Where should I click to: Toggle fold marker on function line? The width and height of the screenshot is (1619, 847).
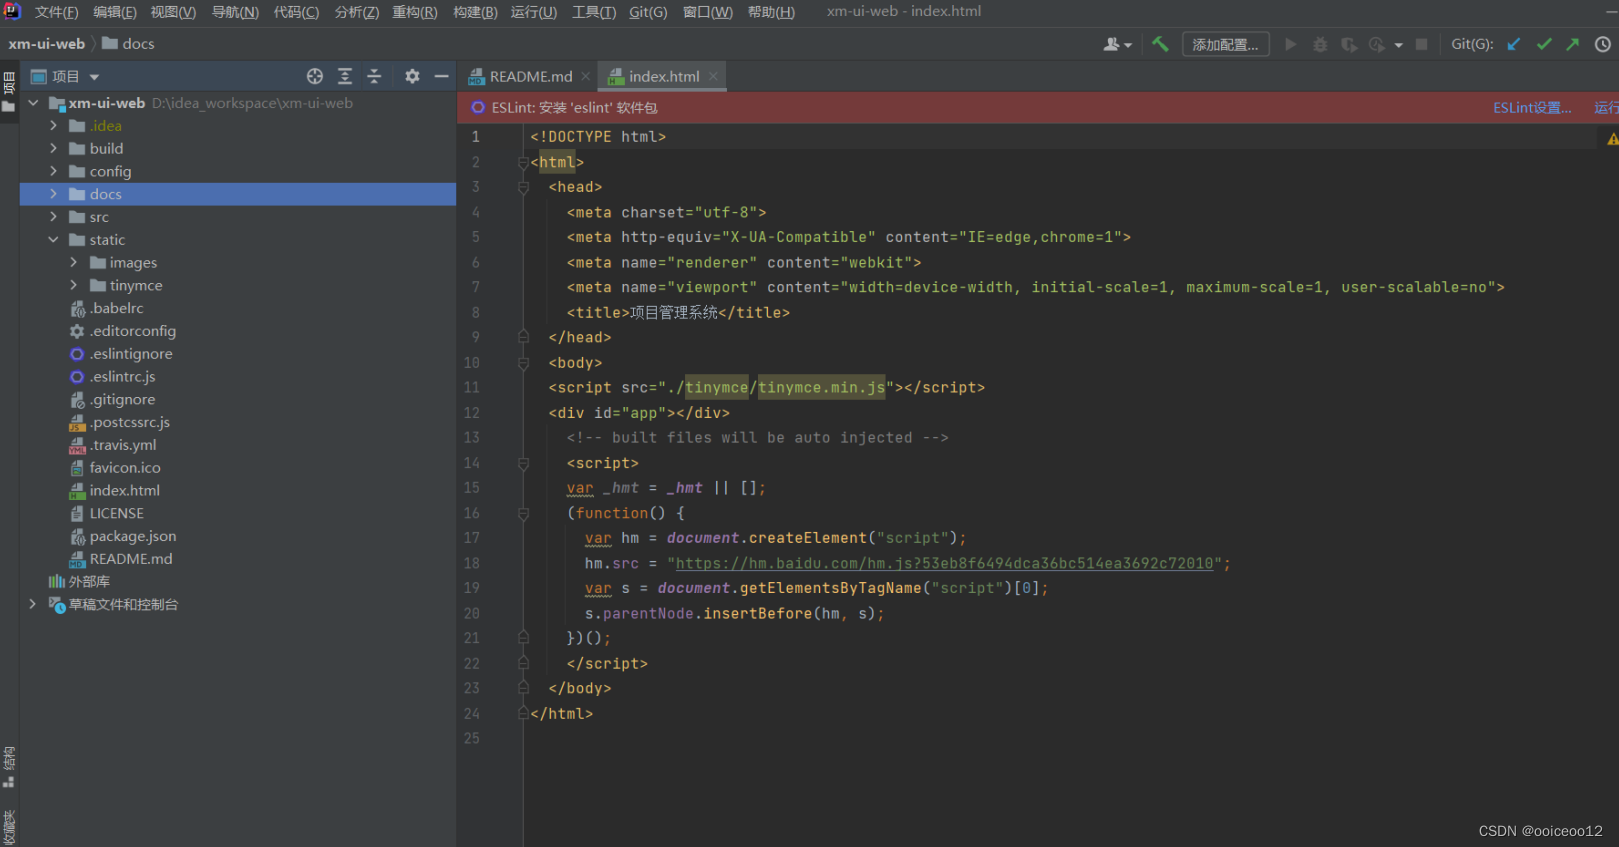[x=523, y=513]
